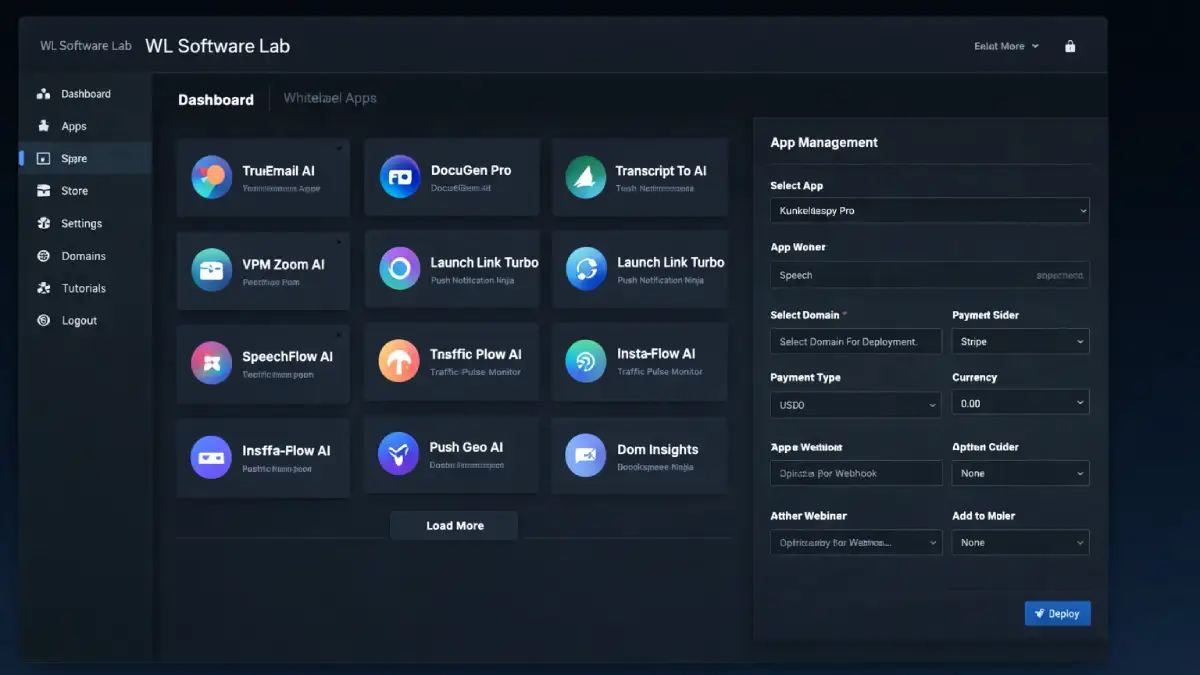This screenshot has height=675, width=1200.
Task: Click the Apps sidebar icon
Action: point(43,126)
